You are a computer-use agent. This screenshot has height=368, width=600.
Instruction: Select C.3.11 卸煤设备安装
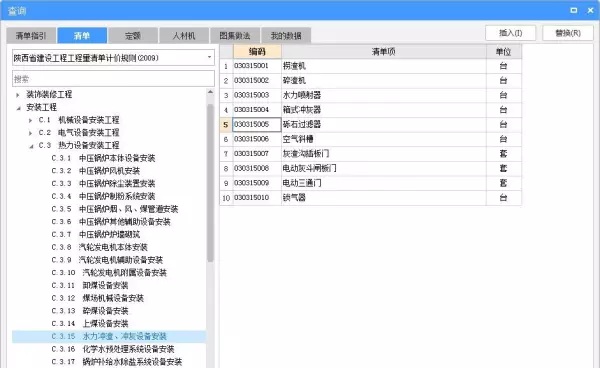[x=90, y=285]
